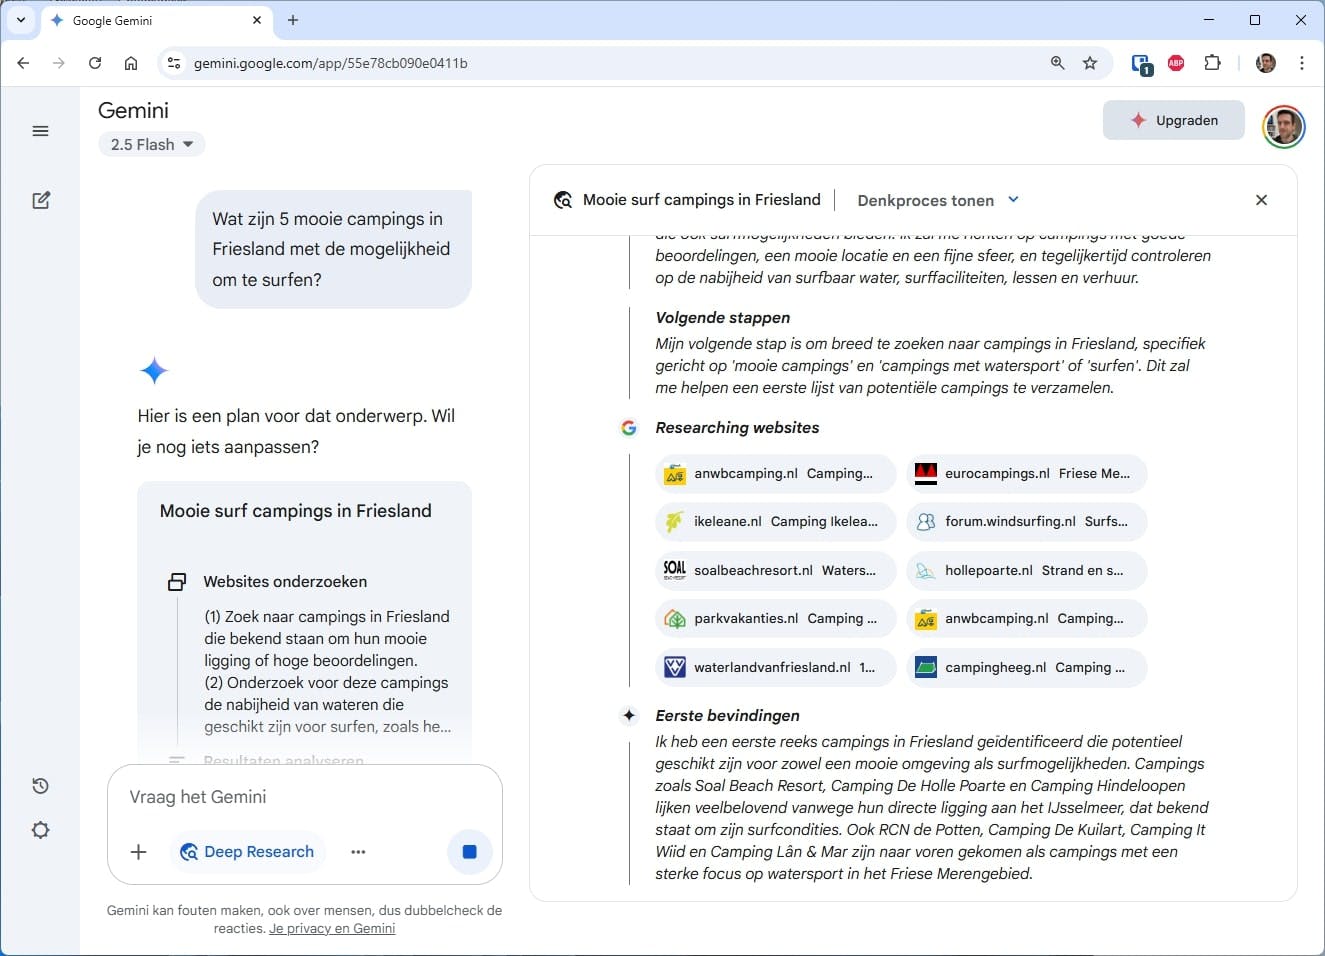Image resolution: width=1325 pixels, height=956 pixels.
Task: Open the Je privacy en Gemini link
Action: pos(332,928)
